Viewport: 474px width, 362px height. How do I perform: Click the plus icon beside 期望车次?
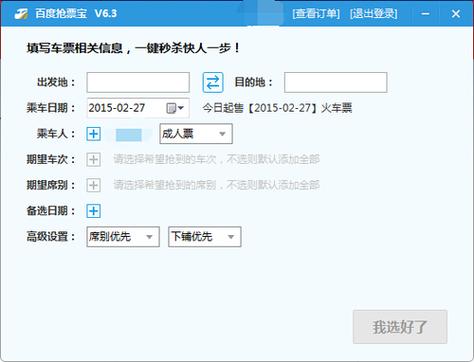[94, 159]
